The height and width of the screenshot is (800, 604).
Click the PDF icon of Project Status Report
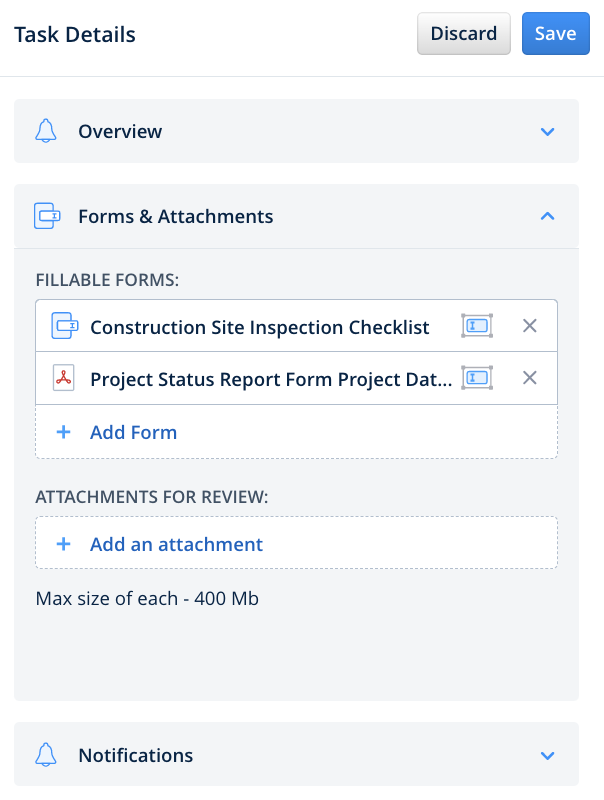pos(64,378)
